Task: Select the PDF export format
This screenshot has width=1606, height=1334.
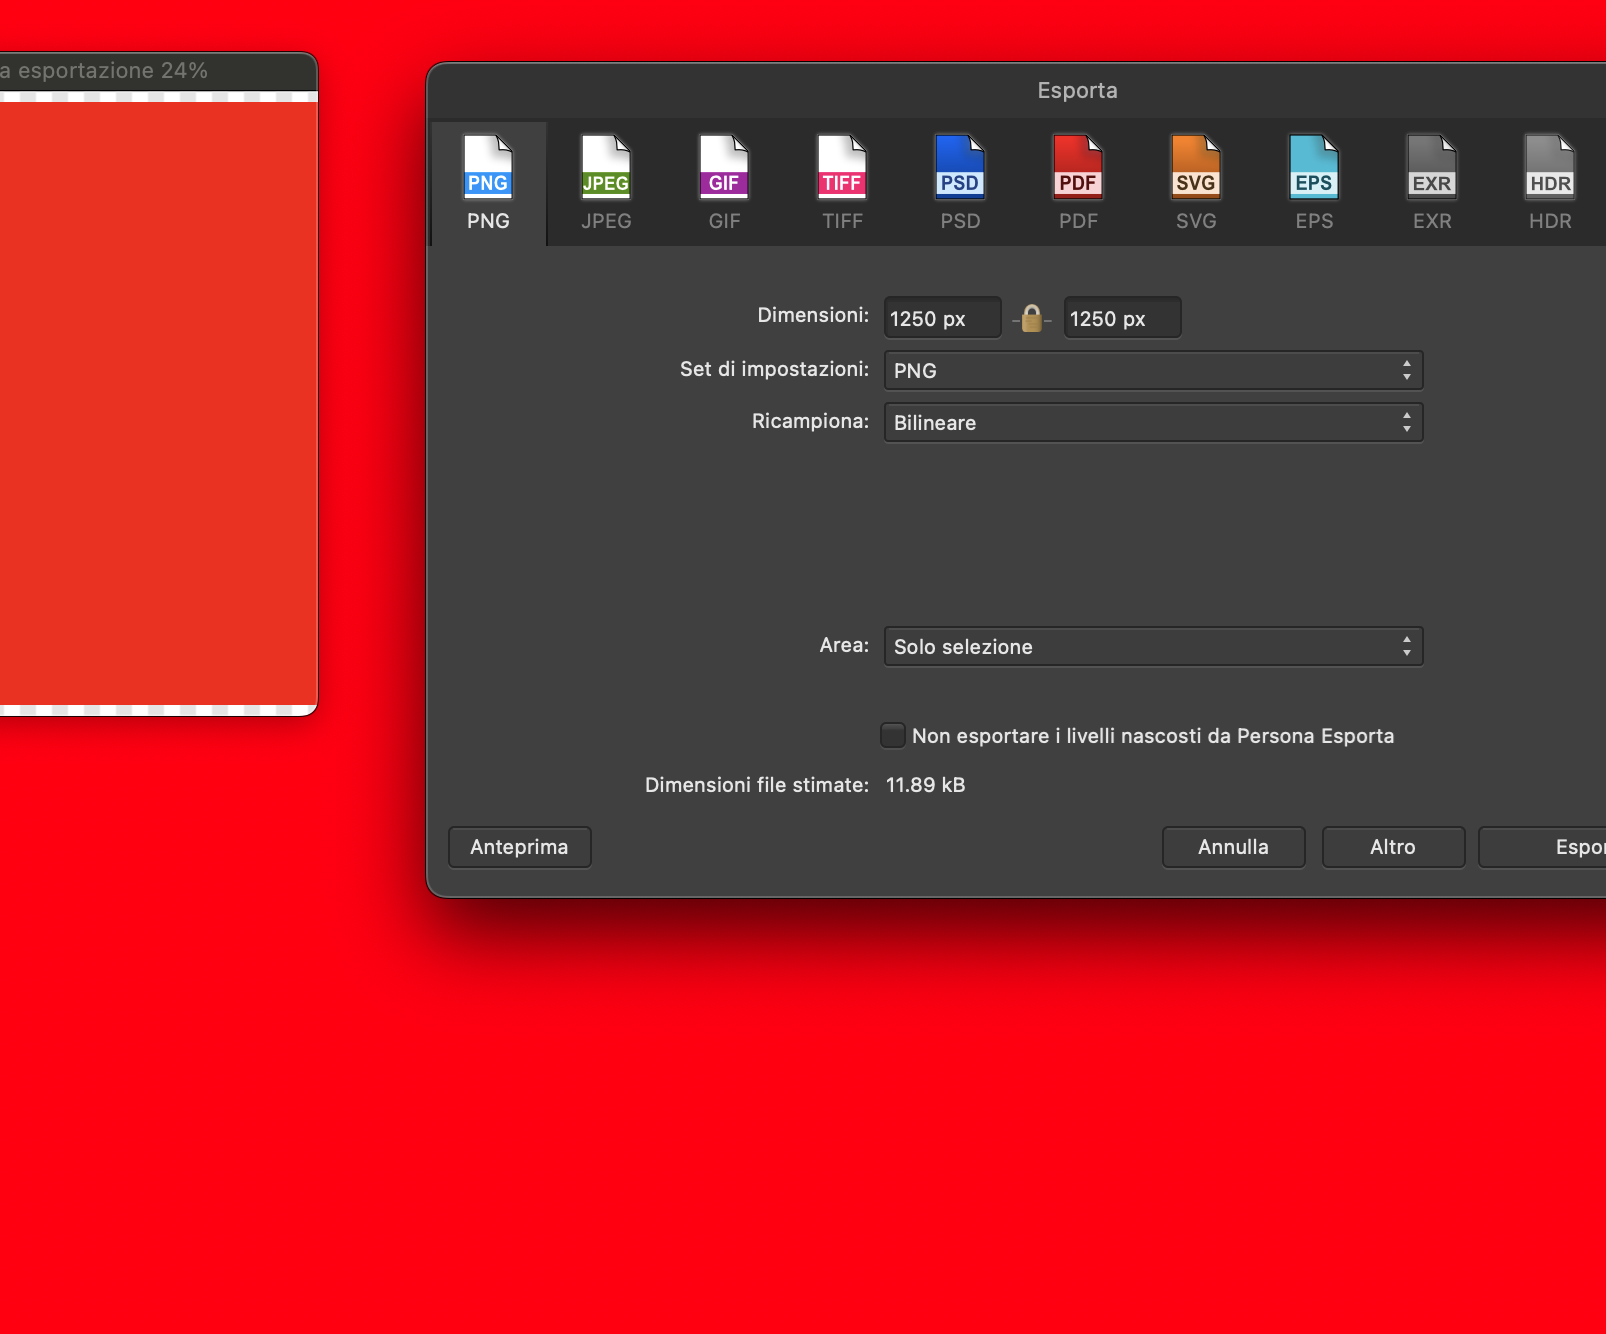Action: (x=1077, y=180)
